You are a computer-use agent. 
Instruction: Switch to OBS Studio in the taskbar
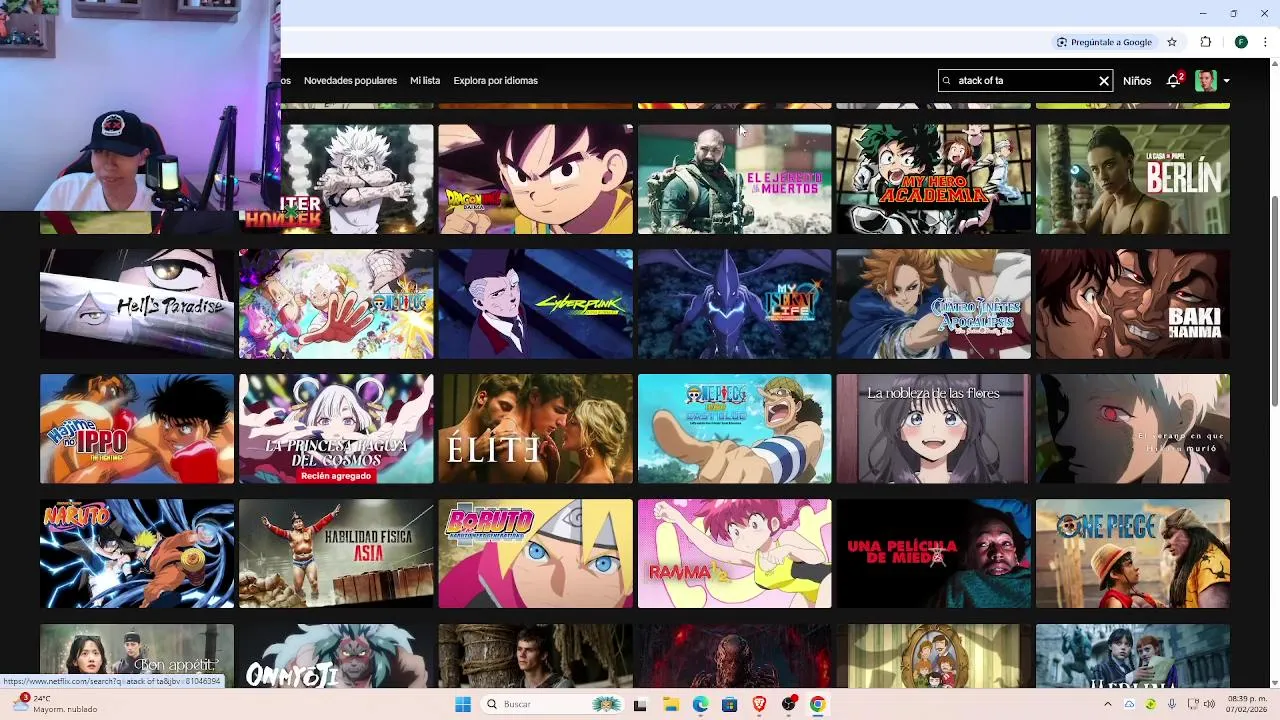tap(788, 704)
